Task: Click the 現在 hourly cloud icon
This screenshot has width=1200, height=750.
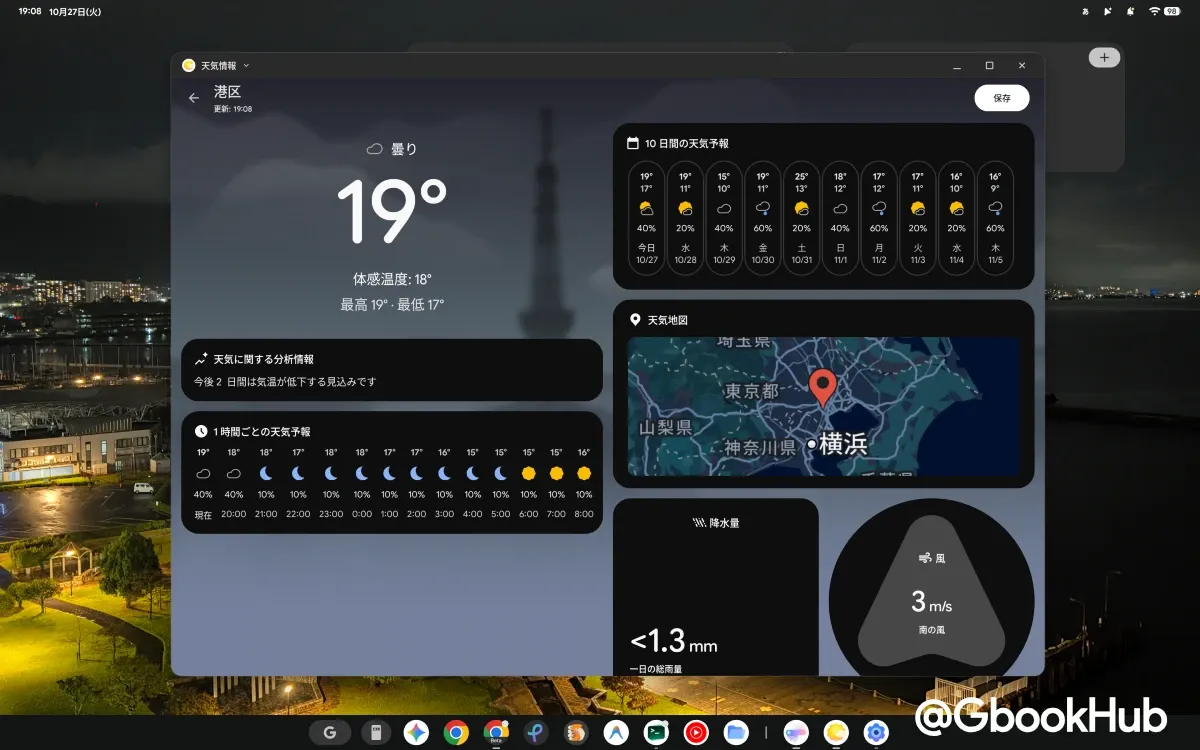Action: [203, 473]
